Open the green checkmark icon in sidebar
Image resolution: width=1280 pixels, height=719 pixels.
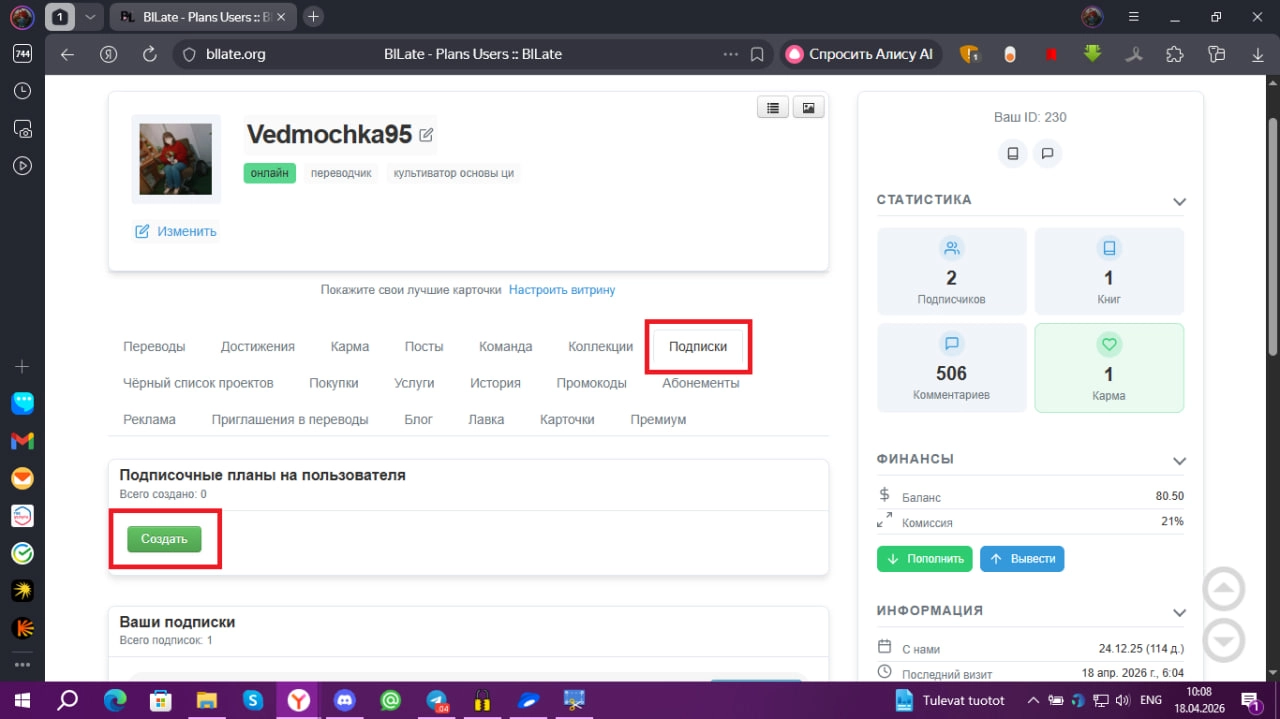pyautogui.click(x=22, y=553)
